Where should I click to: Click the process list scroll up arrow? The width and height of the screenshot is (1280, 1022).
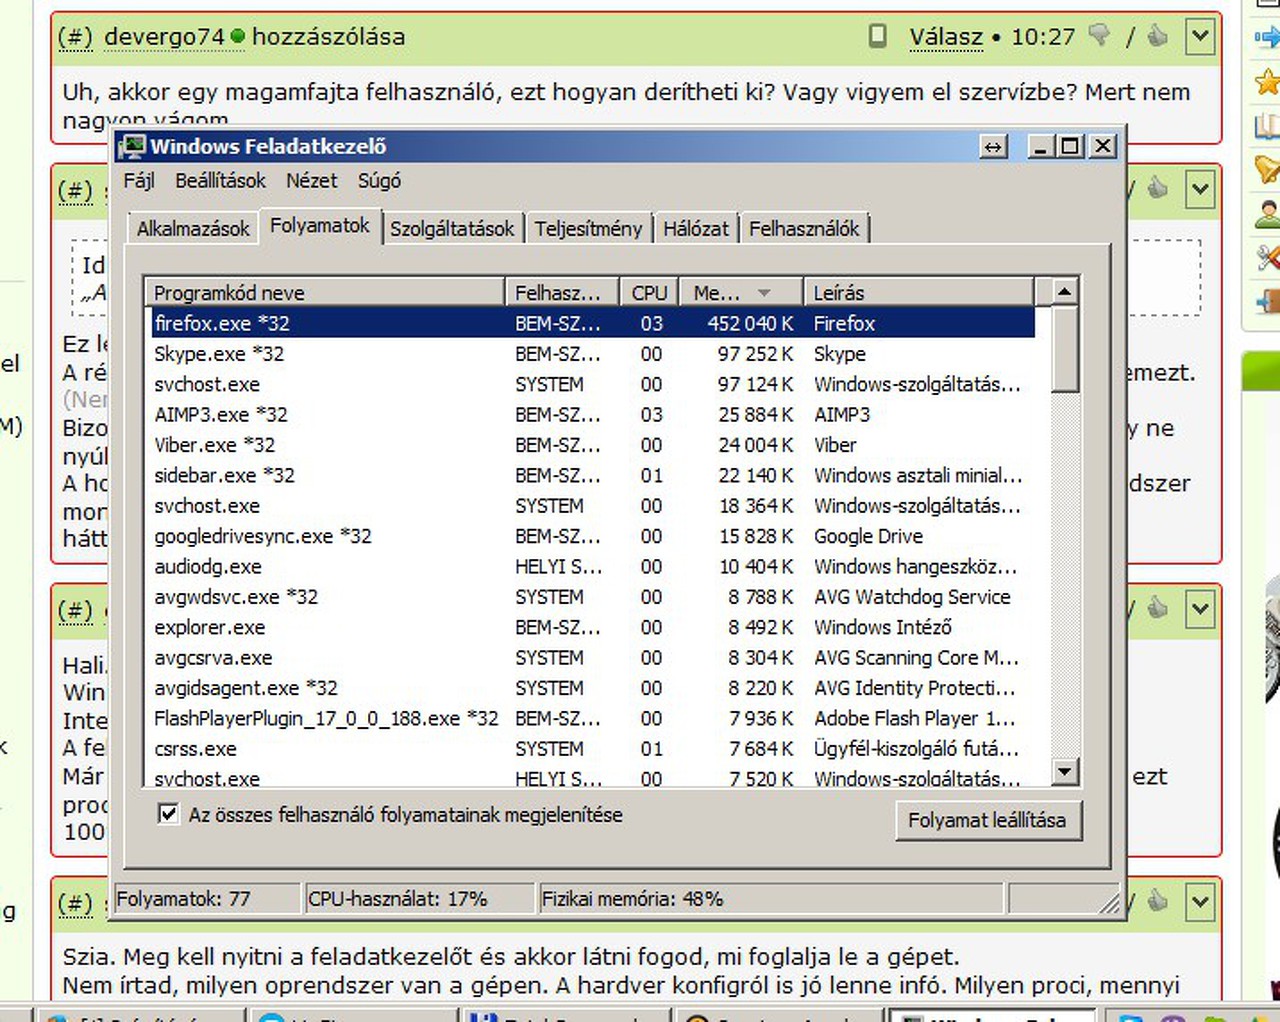[x=1064, y=292]
